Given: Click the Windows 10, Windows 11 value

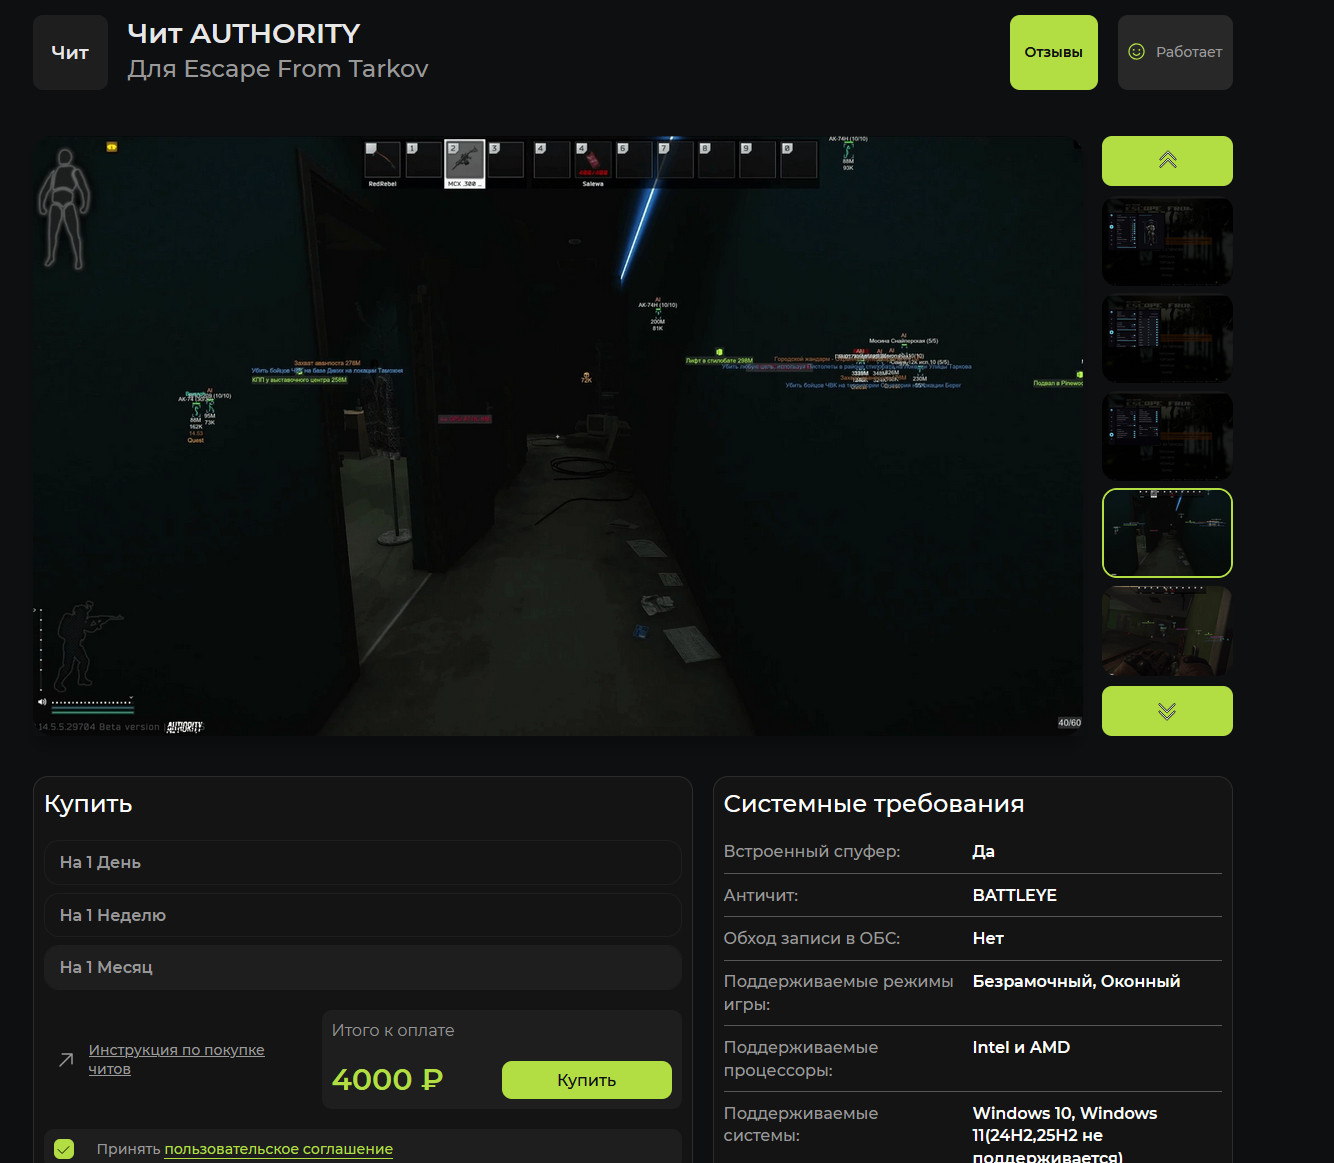Looking at the screenshot, I should click(x=1065, y=1135).
